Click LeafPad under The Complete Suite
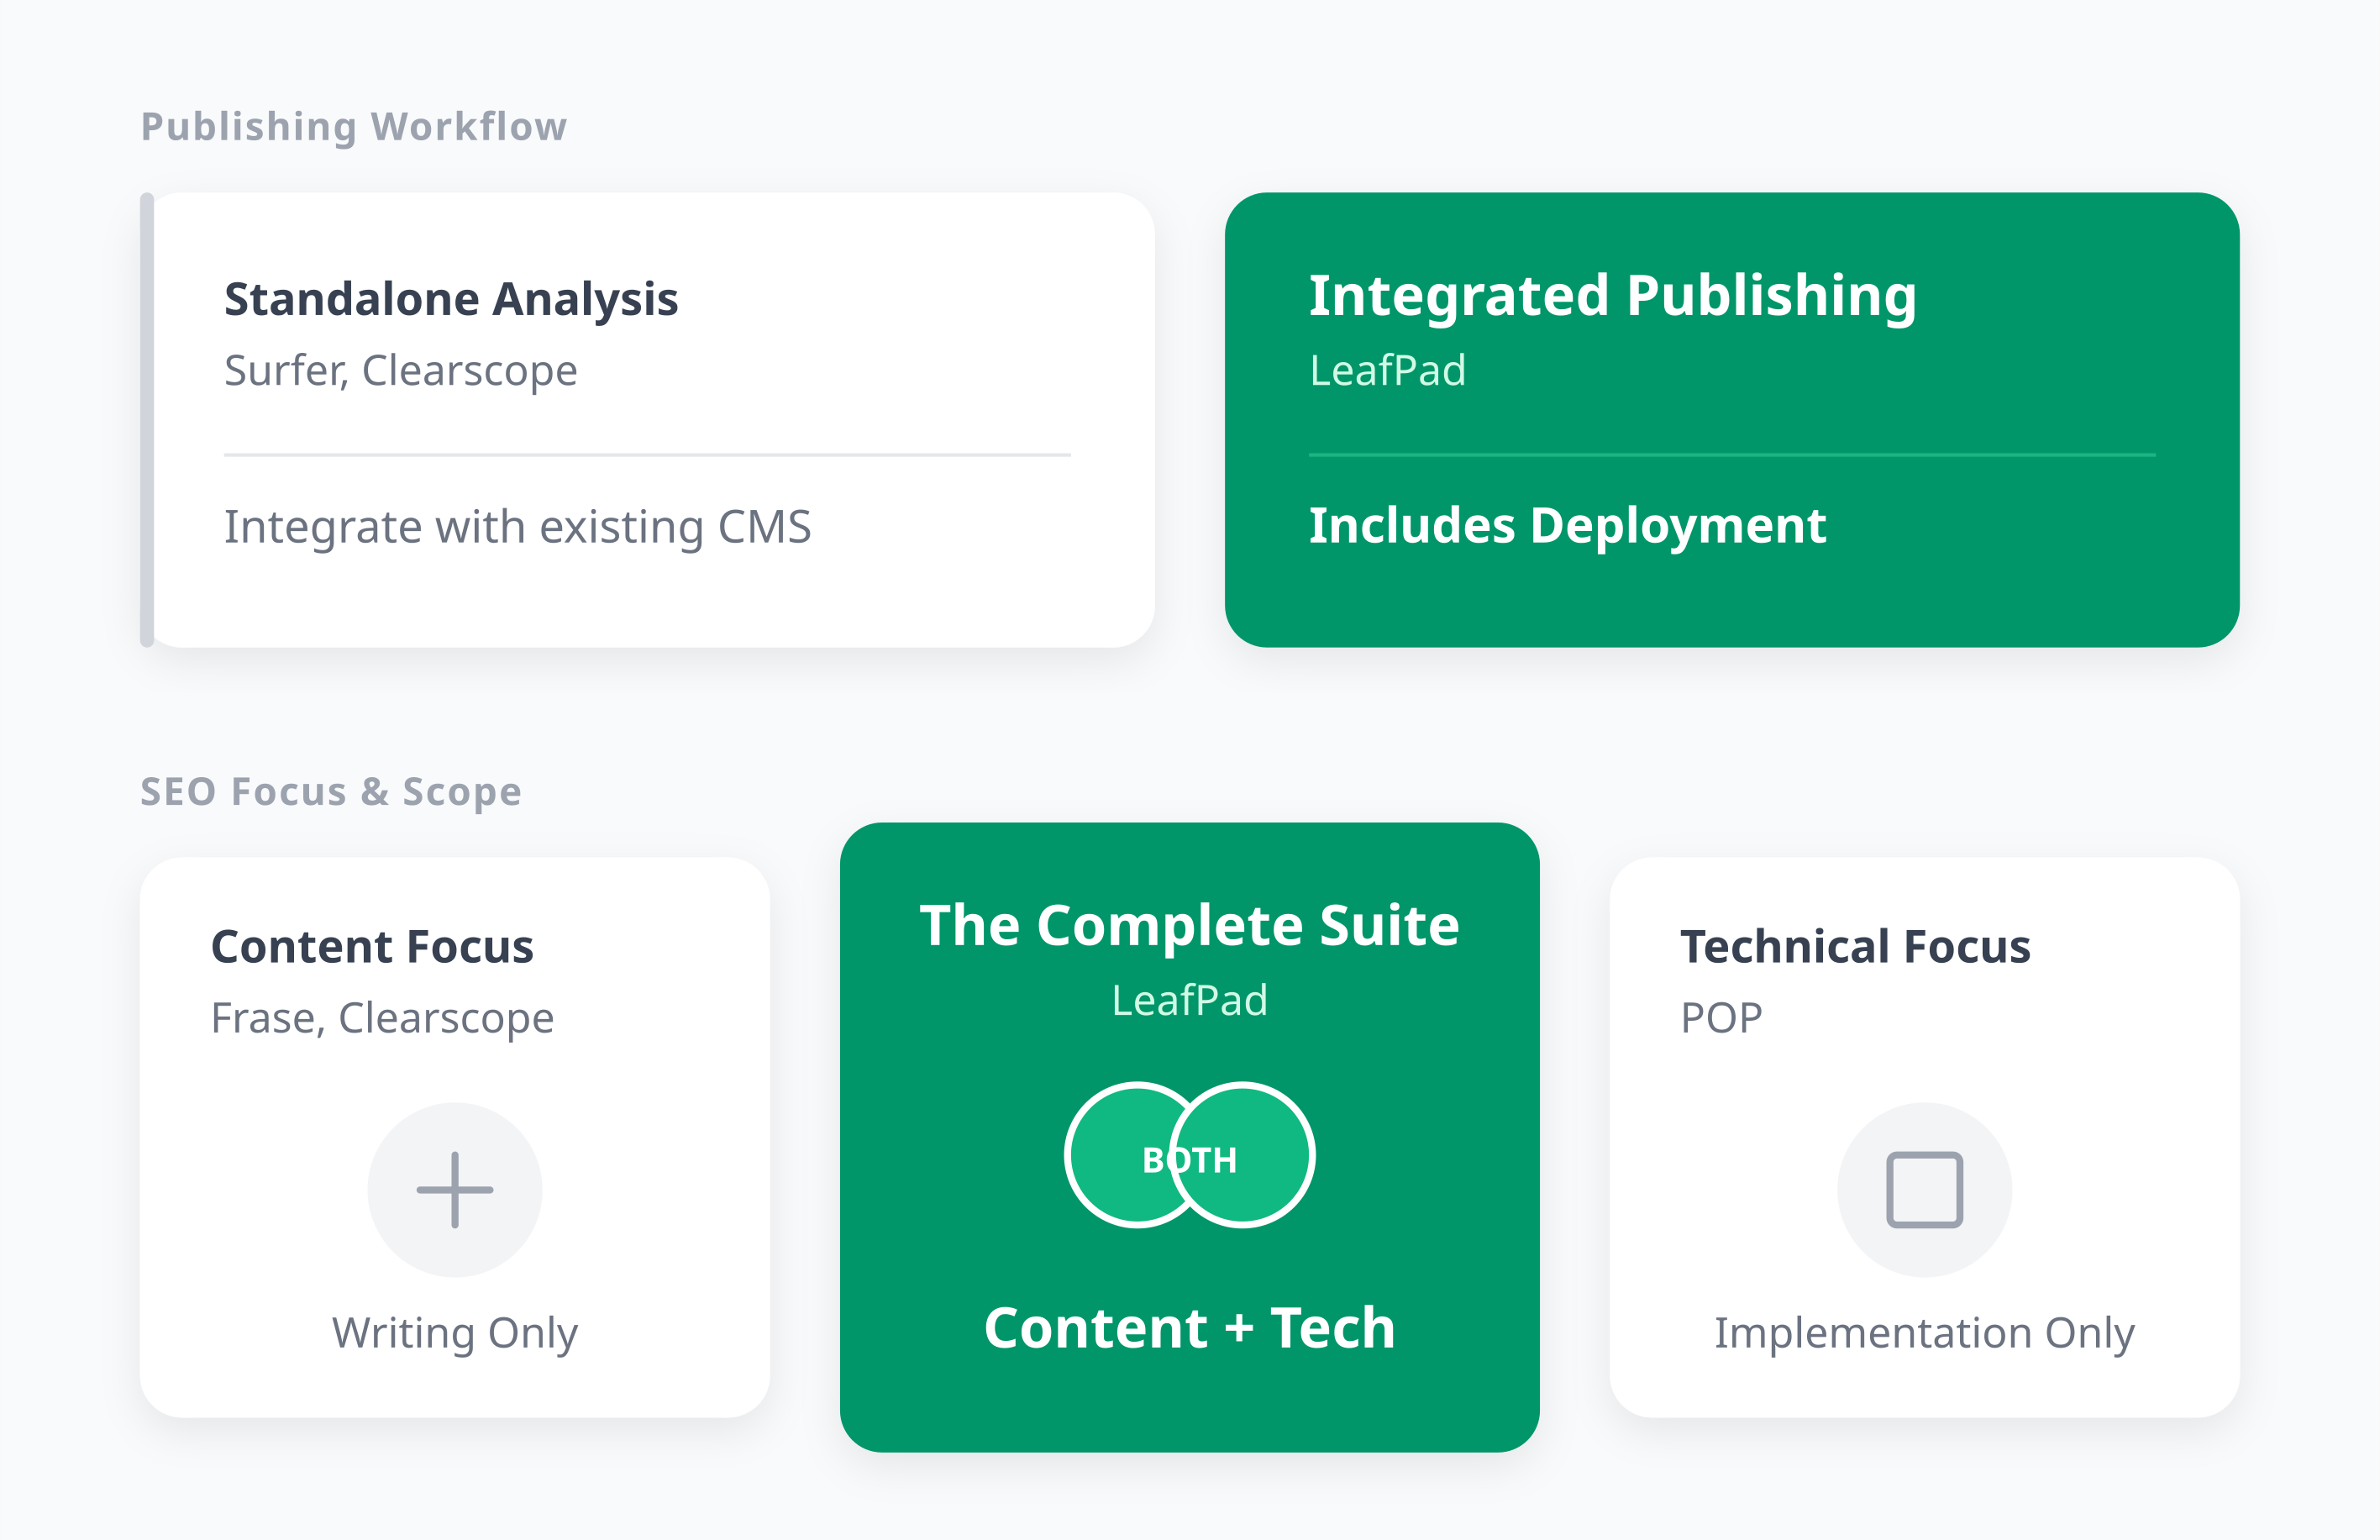Image resolution: width=2380 pixels, height=1540 pixels. (x=1189, y=1001)
